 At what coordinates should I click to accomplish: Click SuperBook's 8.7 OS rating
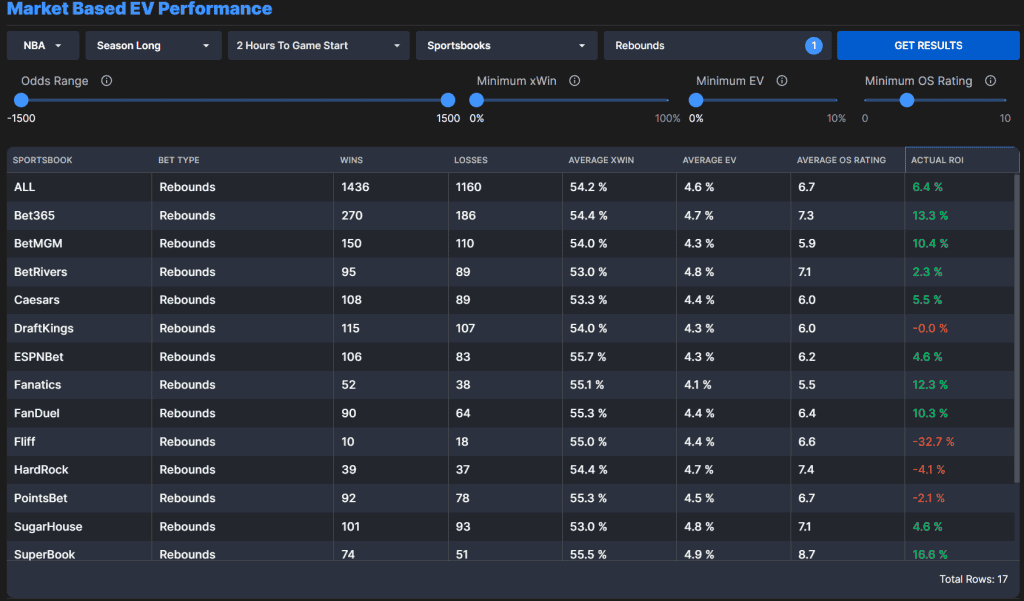coord(807,555)
